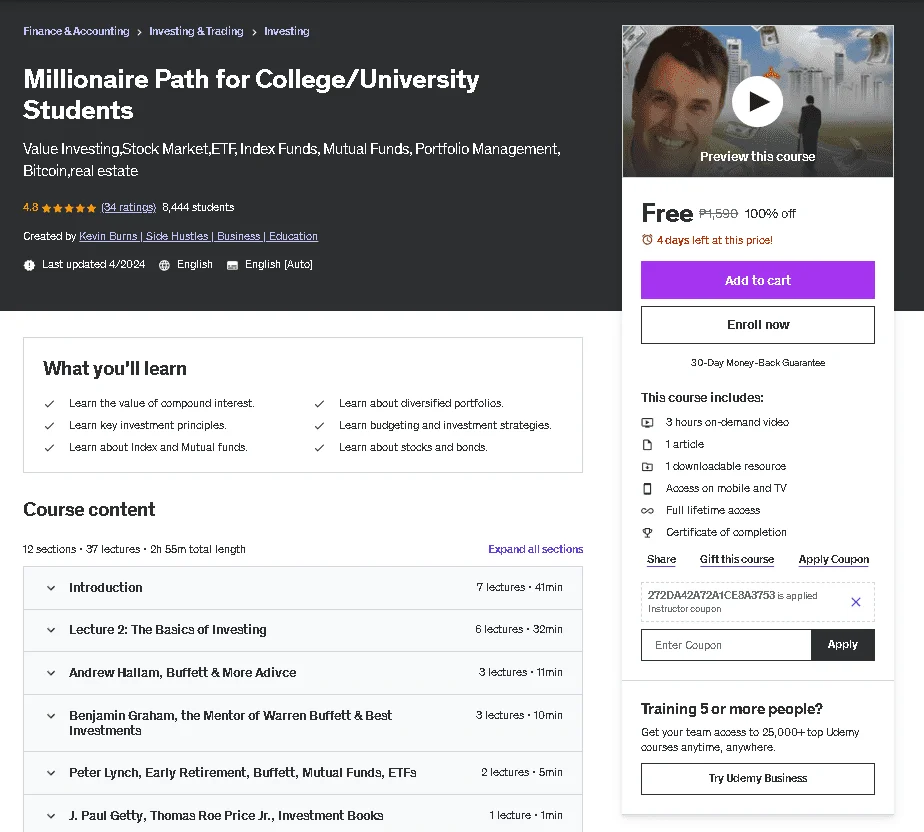The width and height of the screenshot is (924, 832).
Task: Click Gift this course
Action: click(x=737, y=559)
